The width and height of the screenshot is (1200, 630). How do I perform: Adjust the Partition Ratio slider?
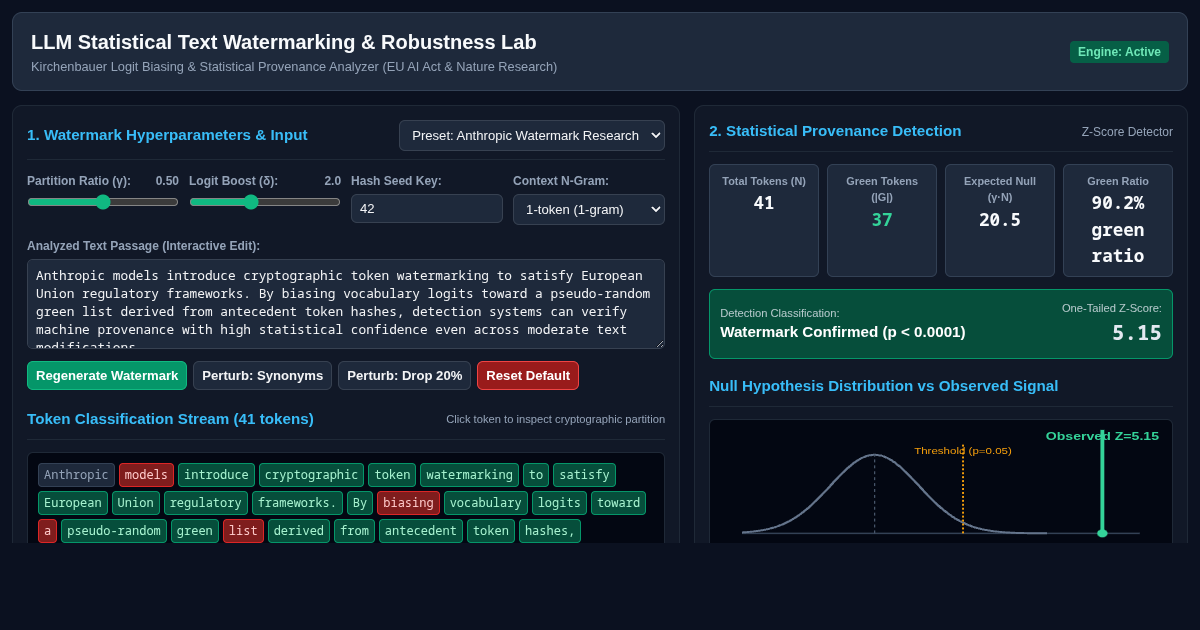(x=103, y=202)
